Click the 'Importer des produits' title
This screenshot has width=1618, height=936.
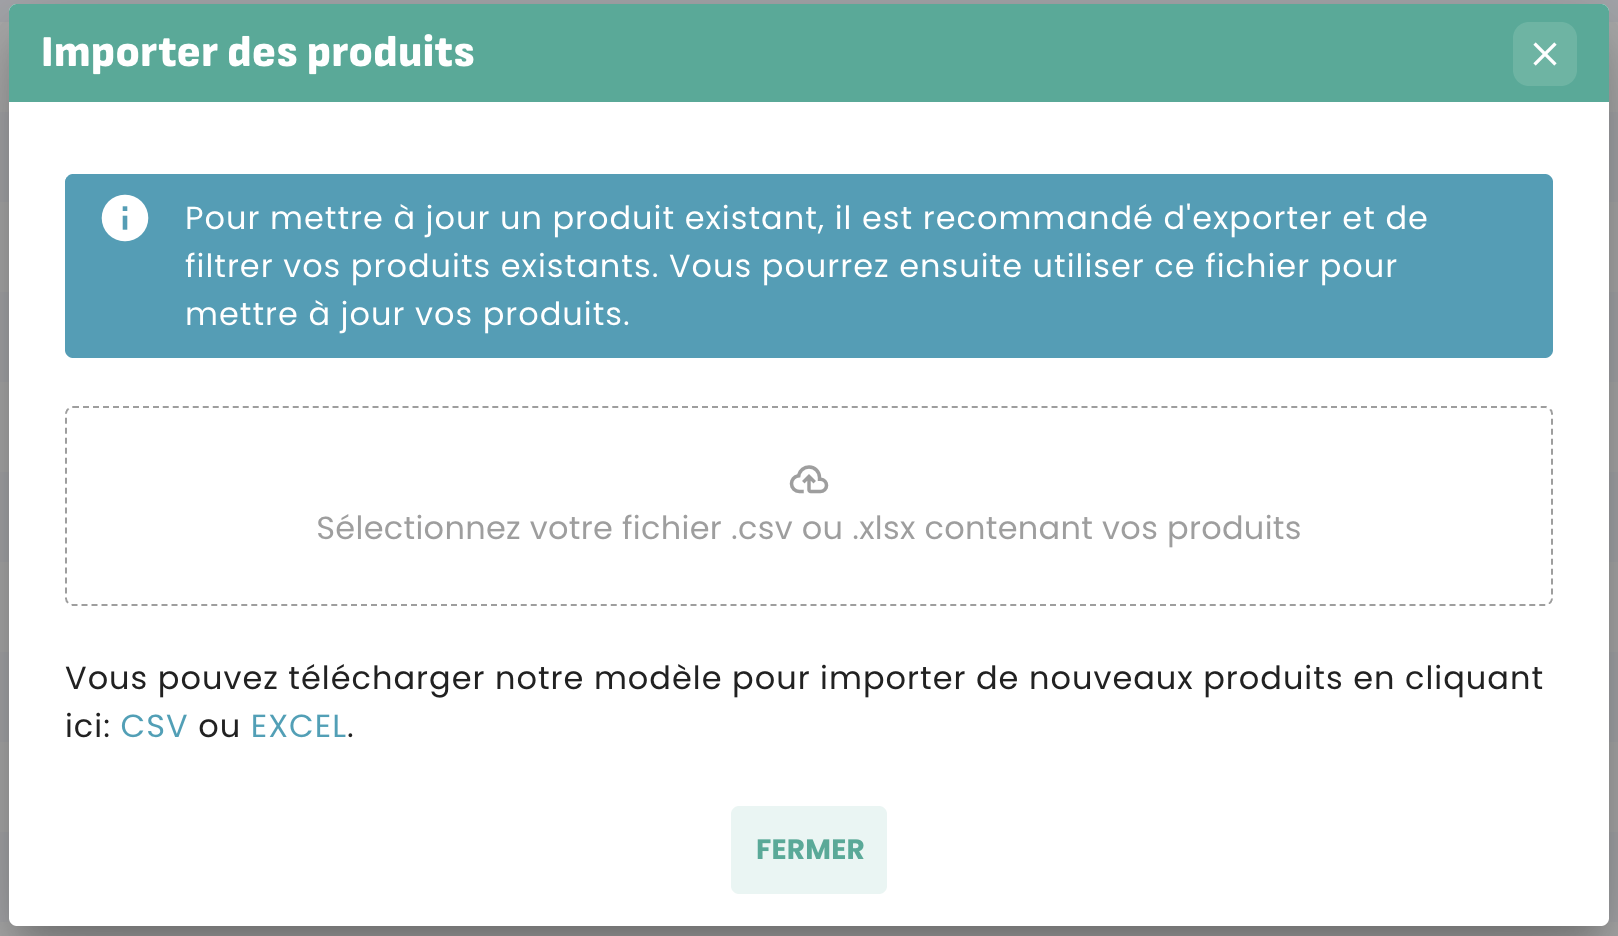point(257,52)
